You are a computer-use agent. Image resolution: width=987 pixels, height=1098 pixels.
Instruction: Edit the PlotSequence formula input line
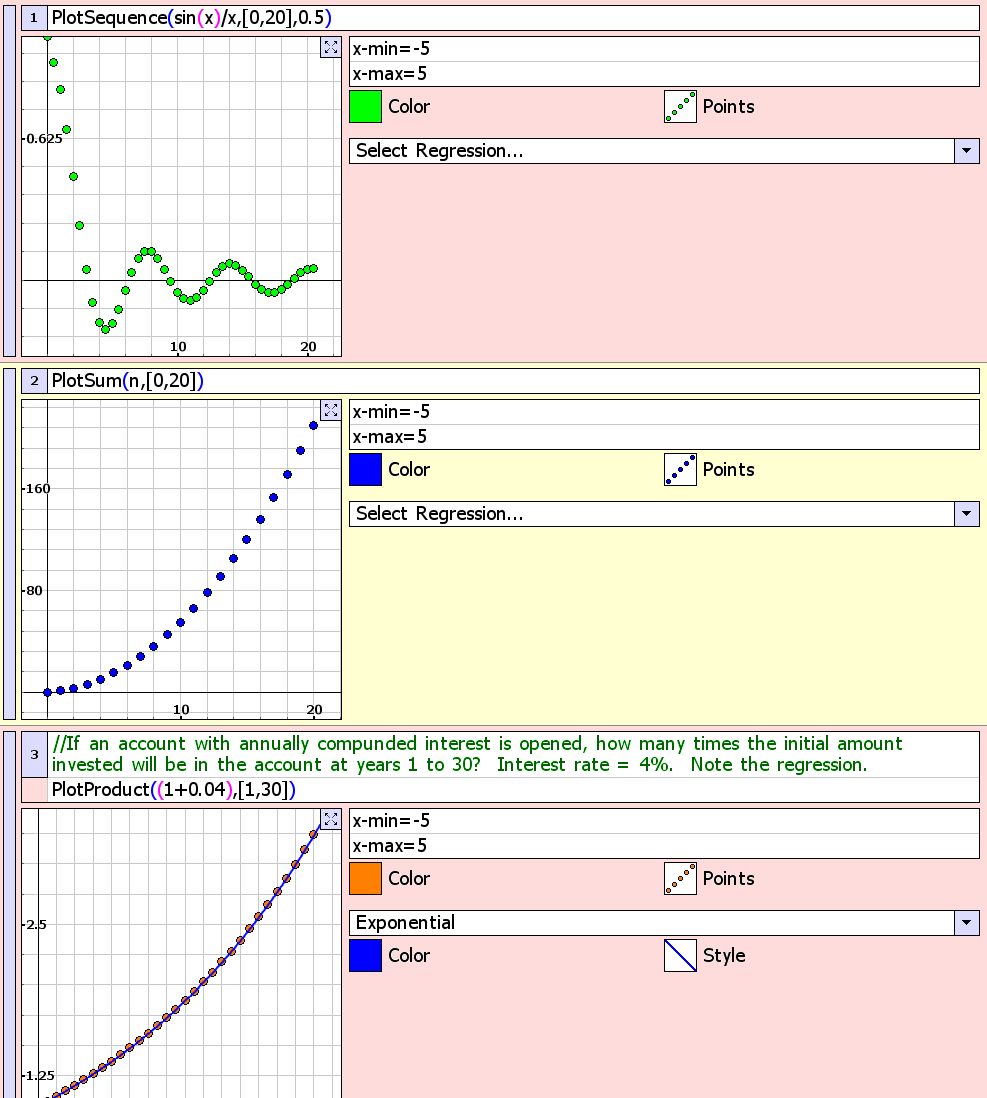[513, 18]
